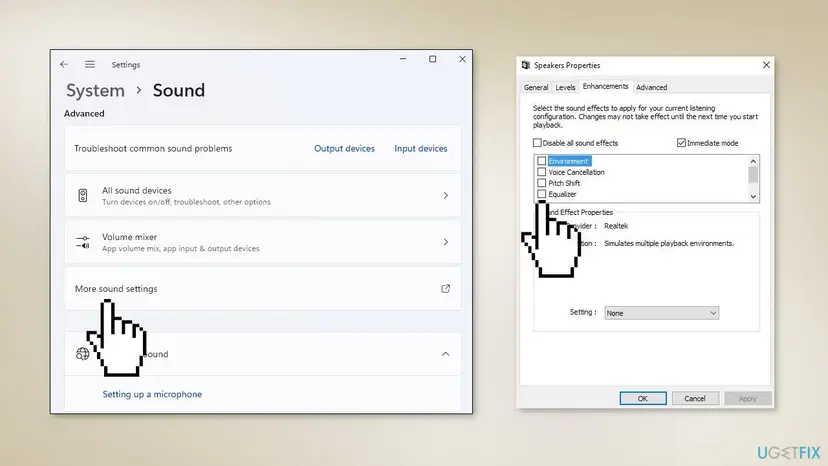Image resolution: width=828 pixels, height=466 pixels.
Task: Click Troubleshoot common sound problems text
Action: click(153, 148)
